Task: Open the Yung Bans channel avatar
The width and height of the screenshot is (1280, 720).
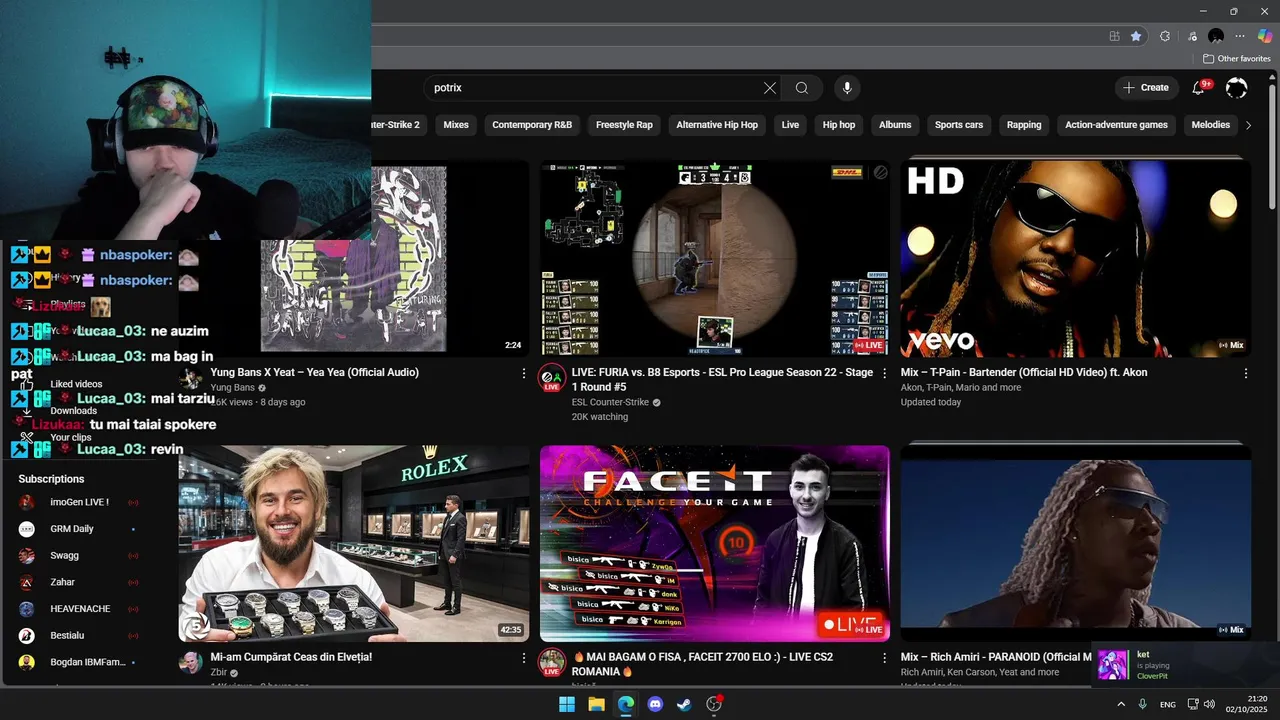Action: (x=190, y=379)
